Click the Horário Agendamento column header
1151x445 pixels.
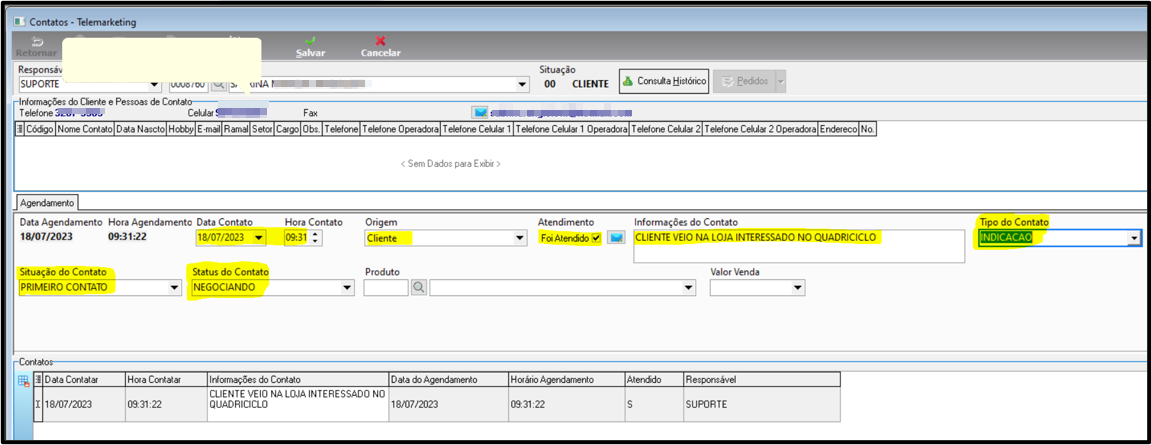[565, 380]
